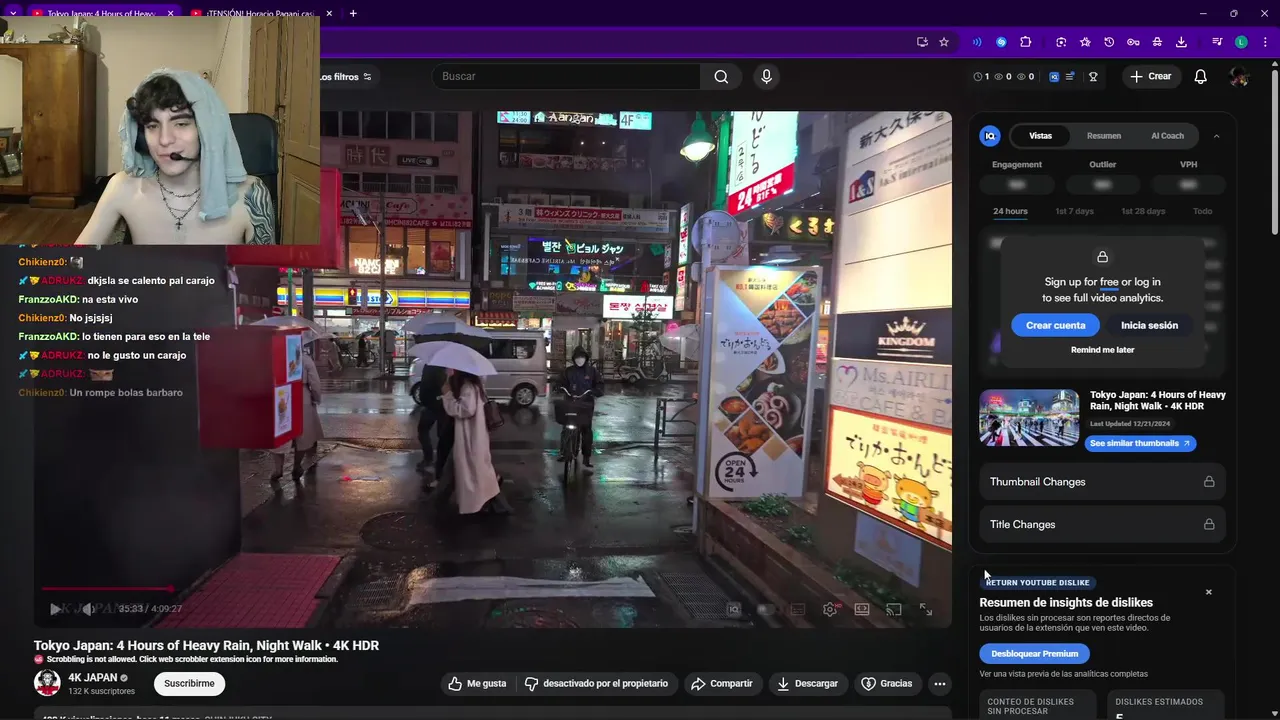Click the dislike button disabled by owner
This screenshot has width=1280, height=720.
[596, 684]
